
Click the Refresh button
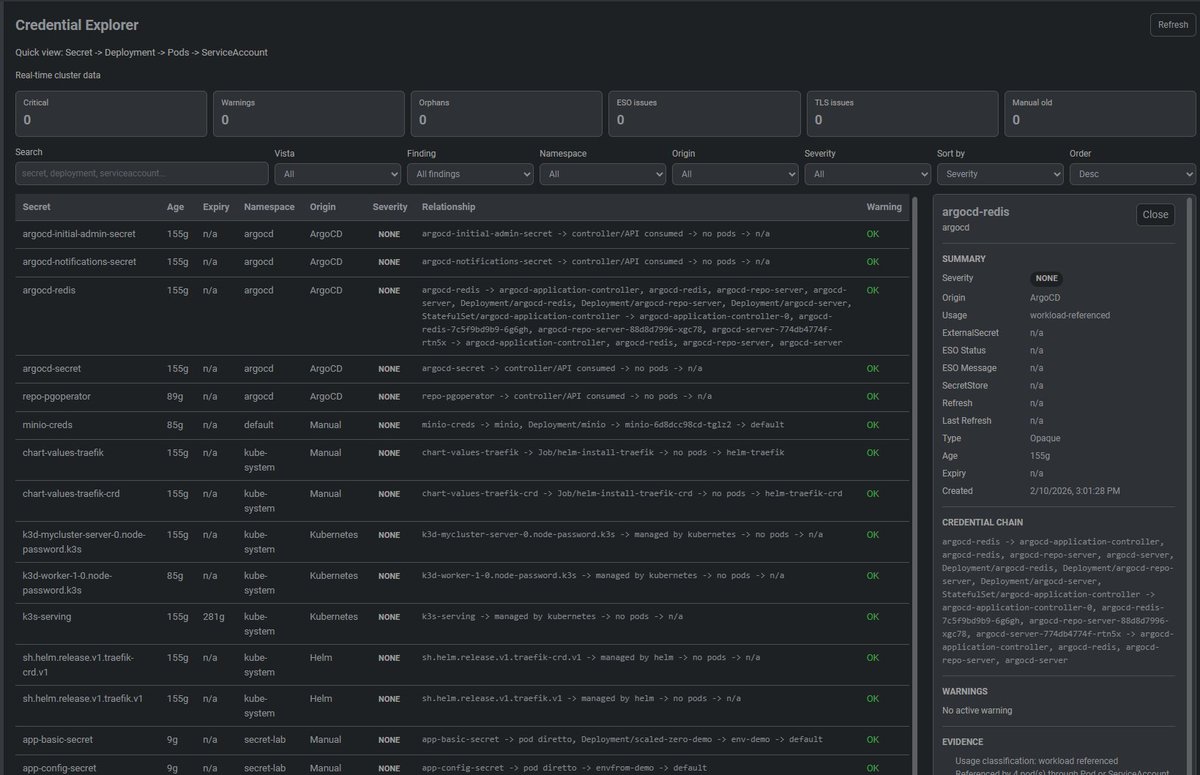click(1173, 25)
